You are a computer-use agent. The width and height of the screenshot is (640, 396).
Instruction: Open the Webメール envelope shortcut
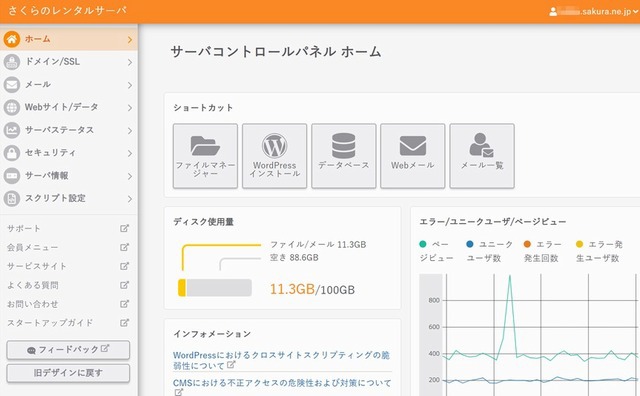point(413,156)
